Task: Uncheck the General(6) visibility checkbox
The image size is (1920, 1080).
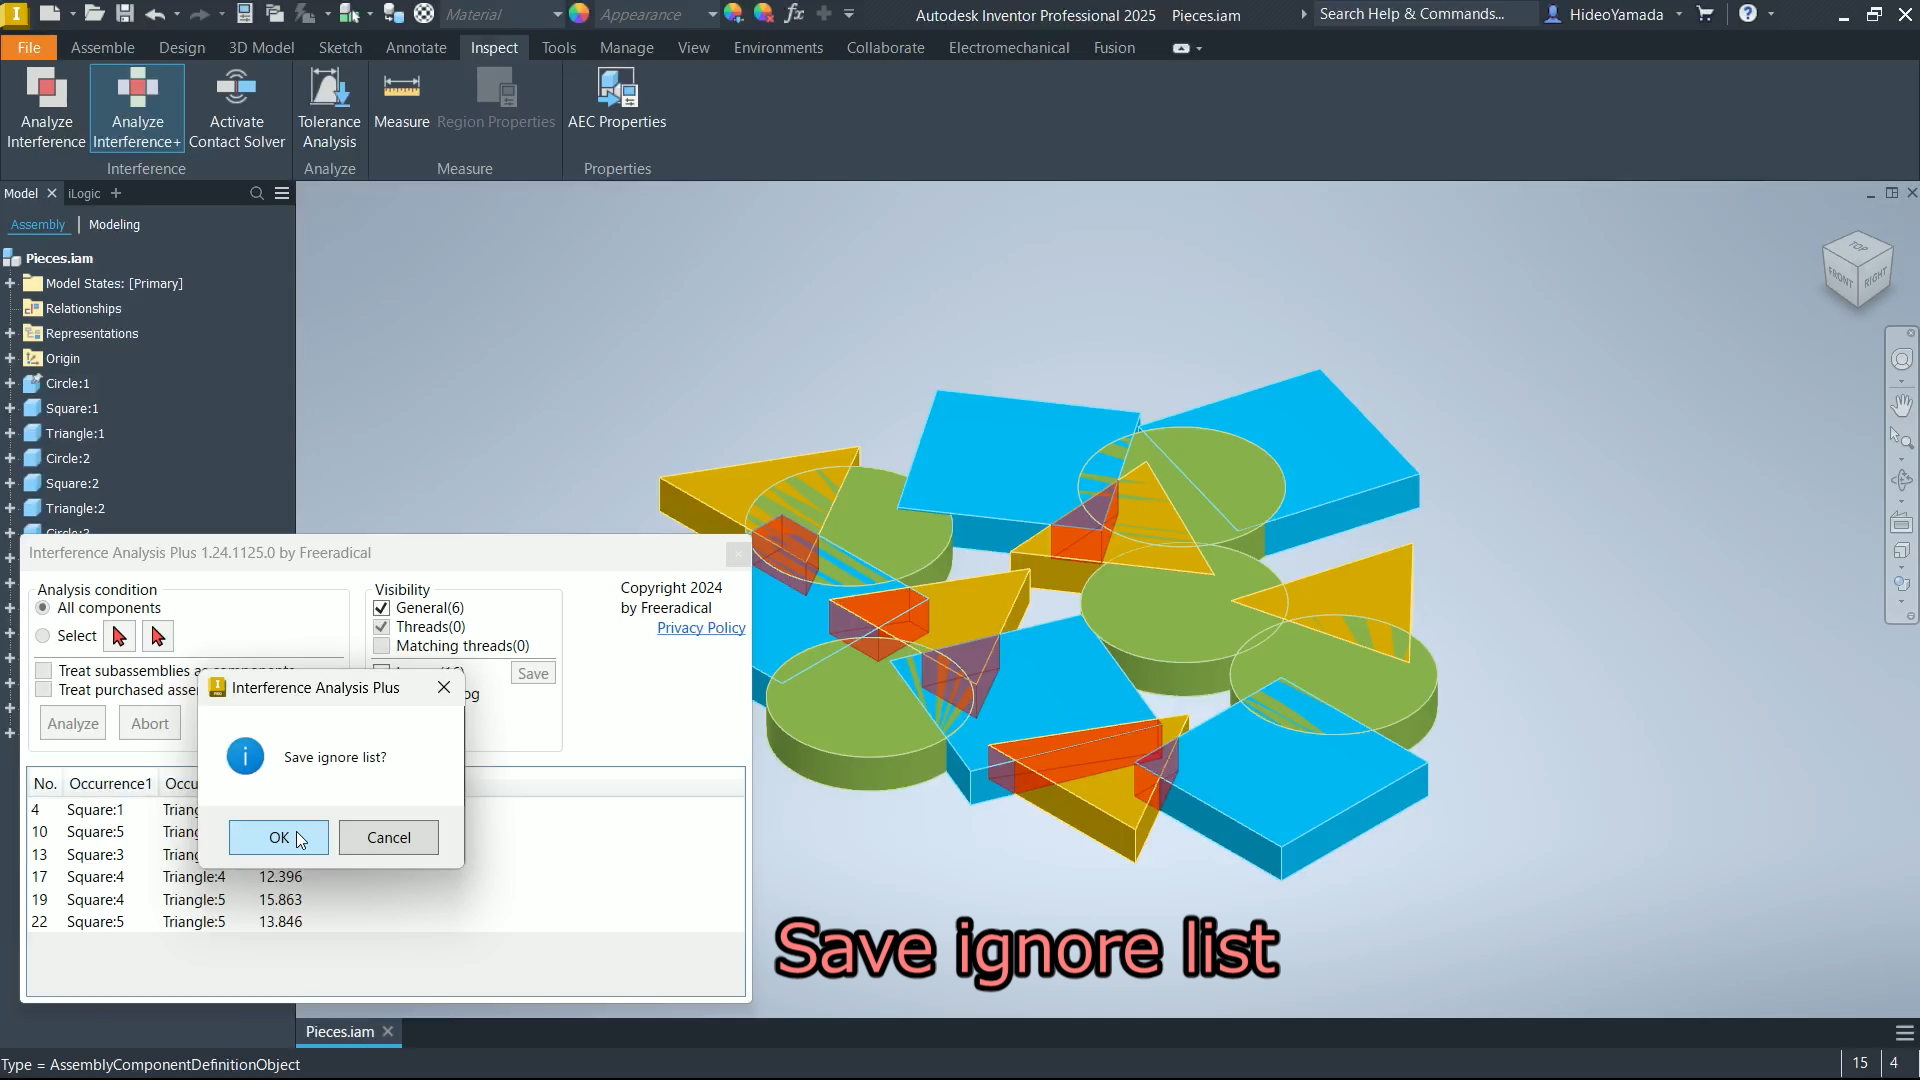Action: pos(381,608)
